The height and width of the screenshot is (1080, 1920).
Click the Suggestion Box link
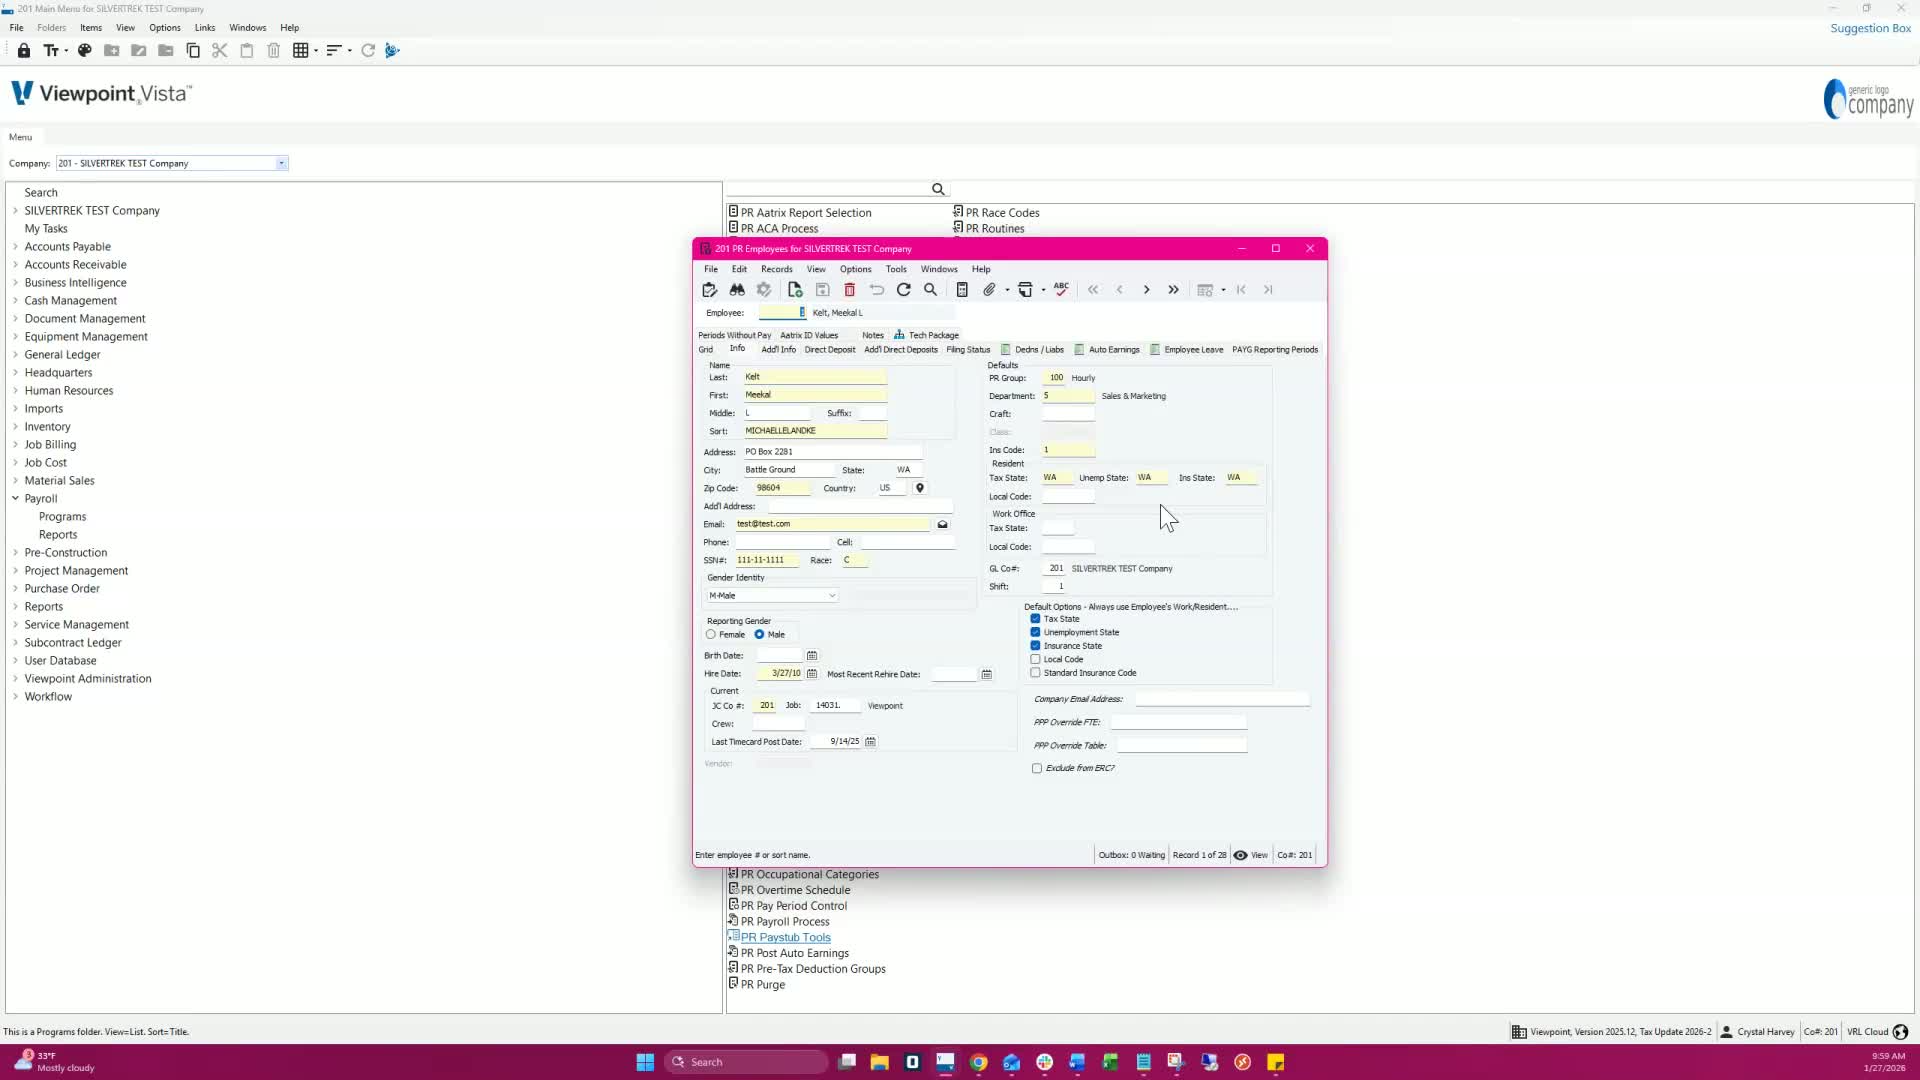[x=1870, y=28]
